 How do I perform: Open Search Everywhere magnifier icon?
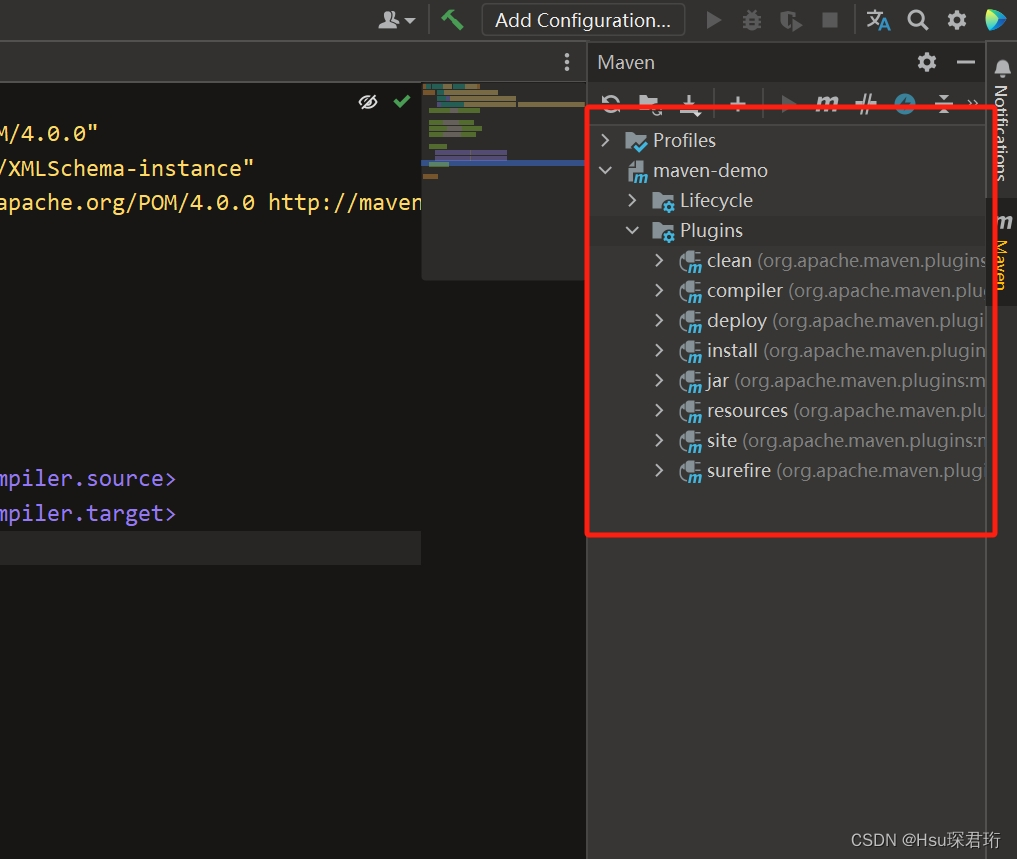pyautogui.click(x=917, y=20)
